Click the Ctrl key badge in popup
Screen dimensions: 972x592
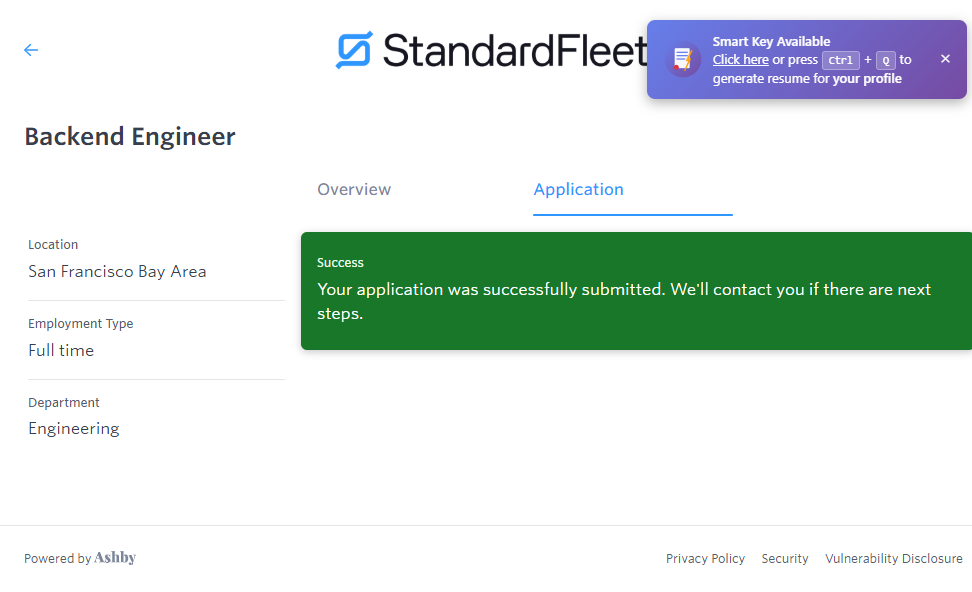tap(840, 60)
